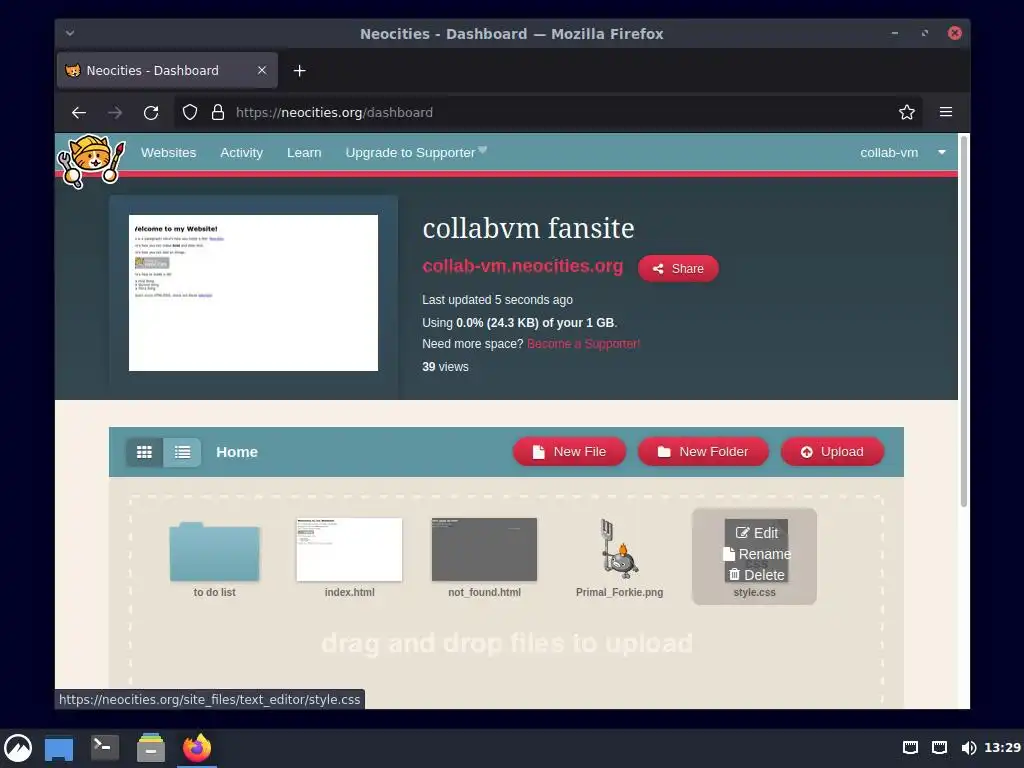Click the page vertical scrollbar

(963, 321)
